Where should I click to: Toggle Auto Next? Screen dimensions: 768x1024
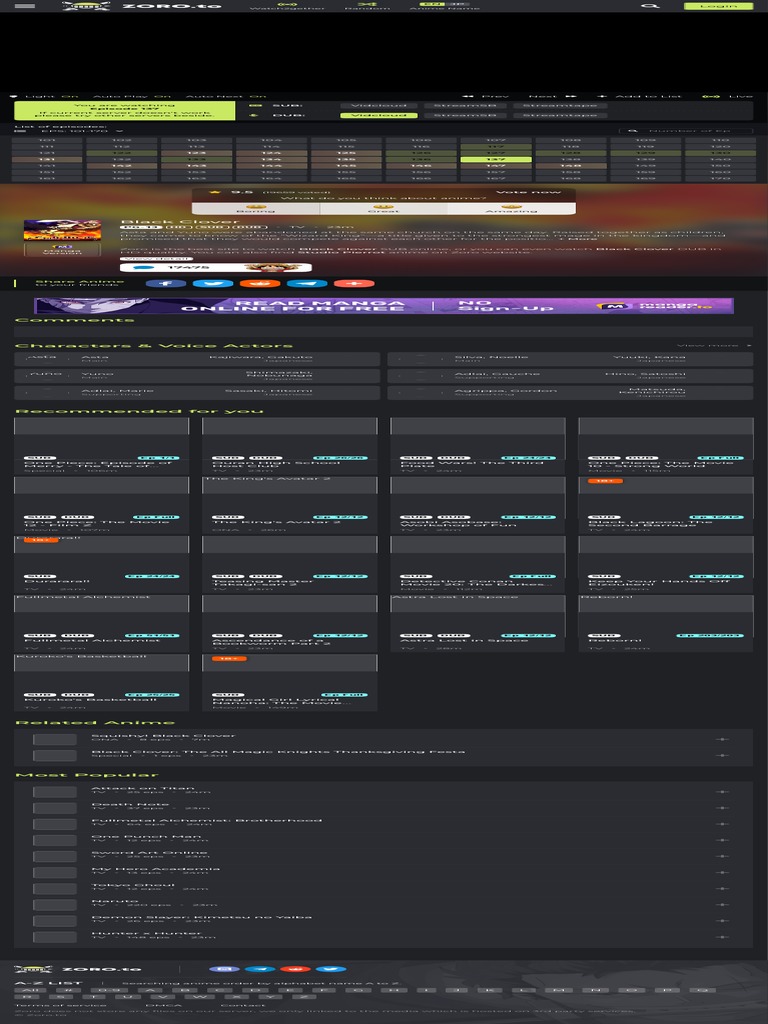tap(226, 96)
